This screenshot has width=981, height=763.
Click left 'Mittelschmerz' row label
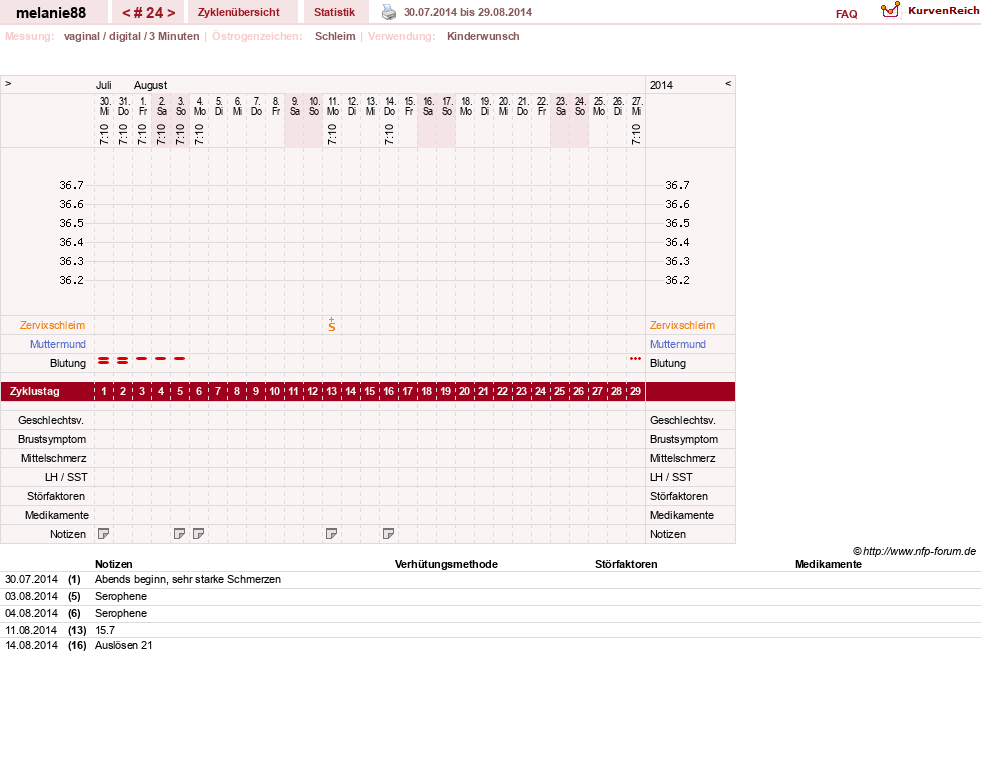pos(53,458)
